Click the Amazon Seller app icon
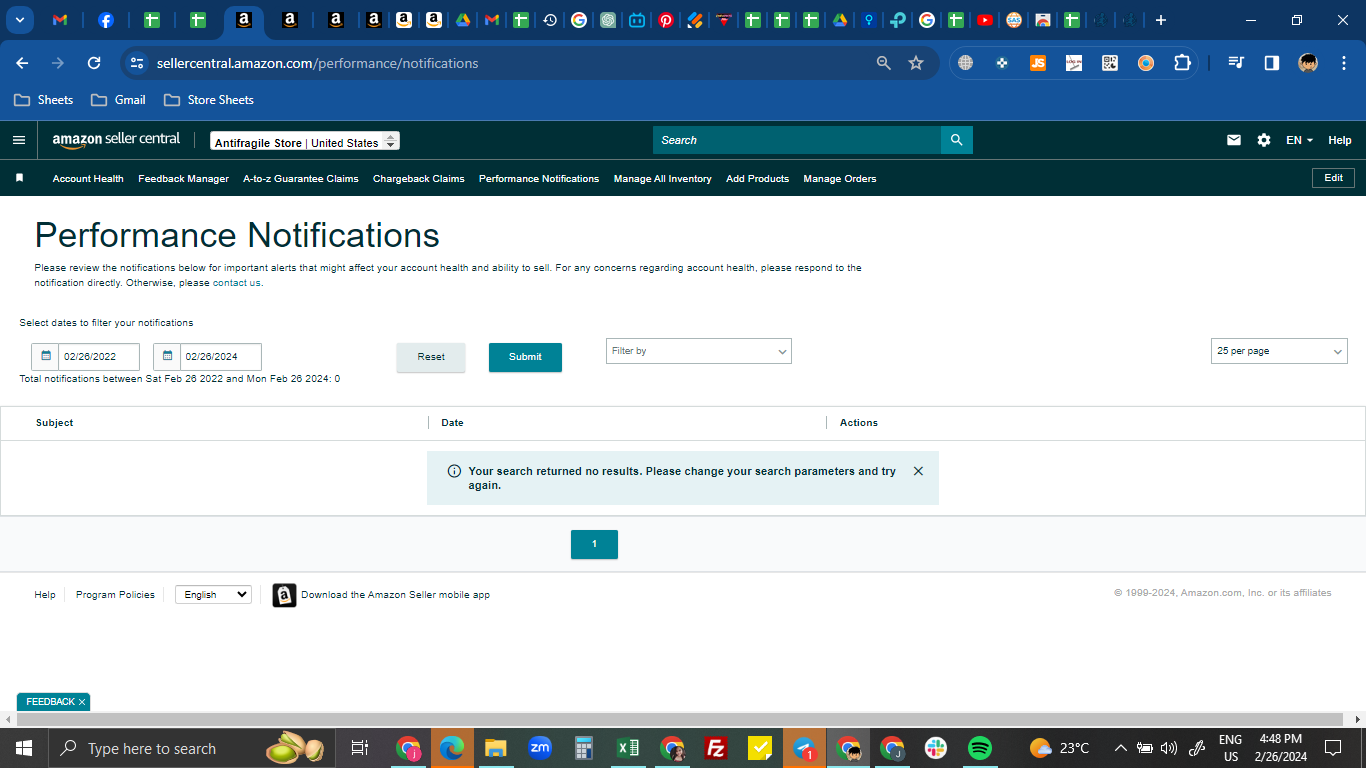Screen dimensions: 1366x768 (284, 595)
